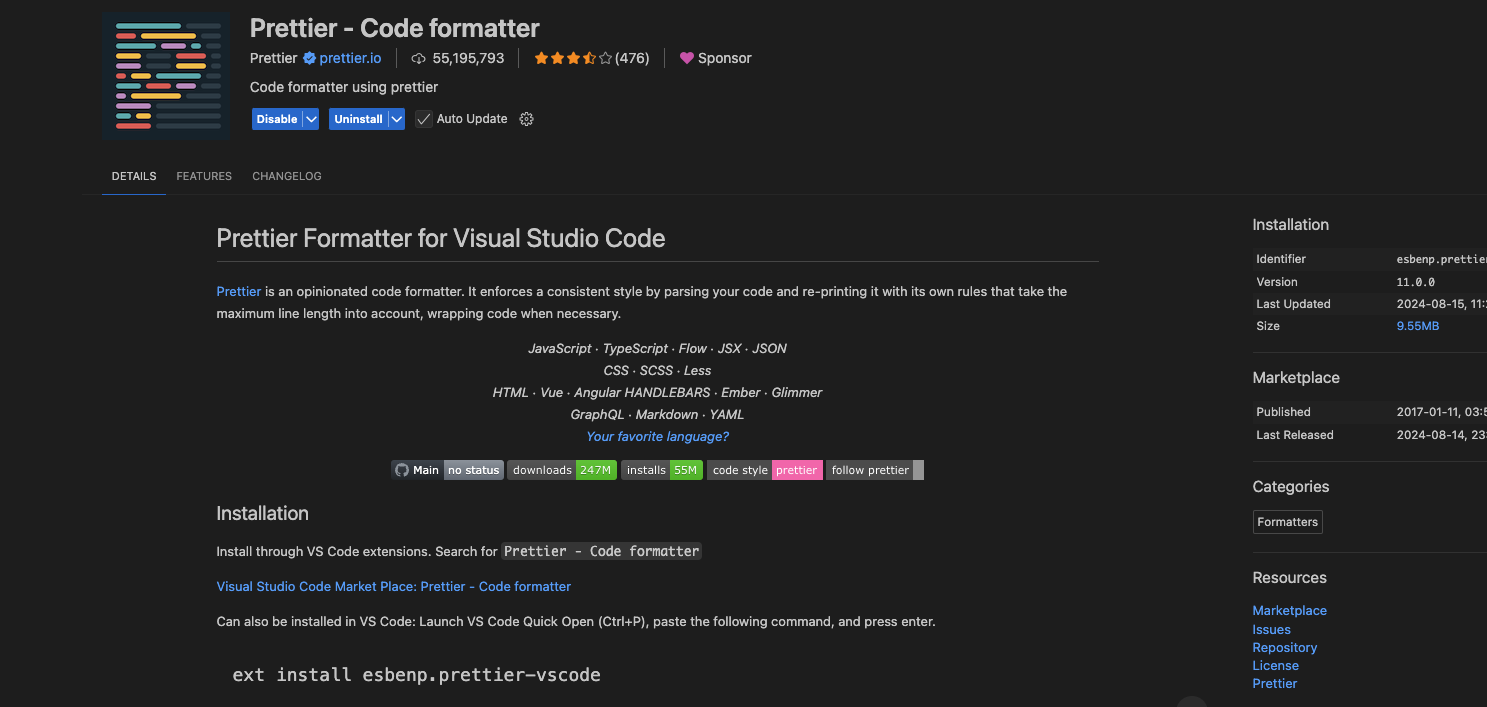Click the verified publisher badge icon

tap(310, 58)
